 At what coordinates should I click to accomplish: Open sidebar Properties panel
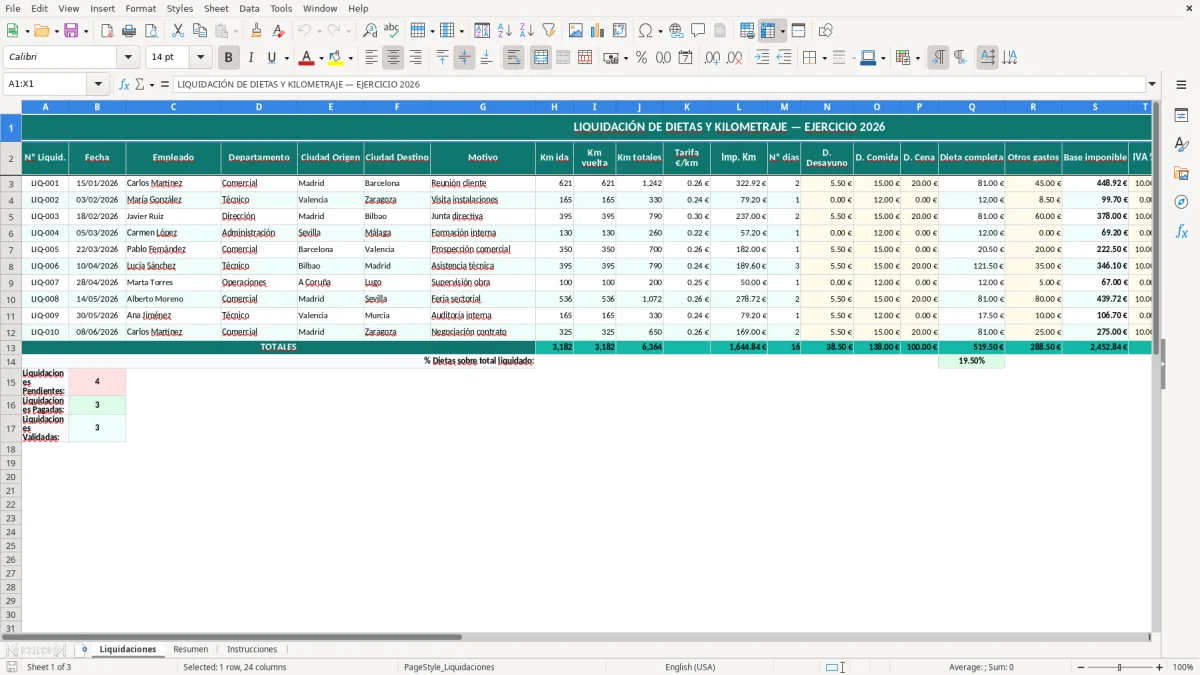click(1181, 116)
